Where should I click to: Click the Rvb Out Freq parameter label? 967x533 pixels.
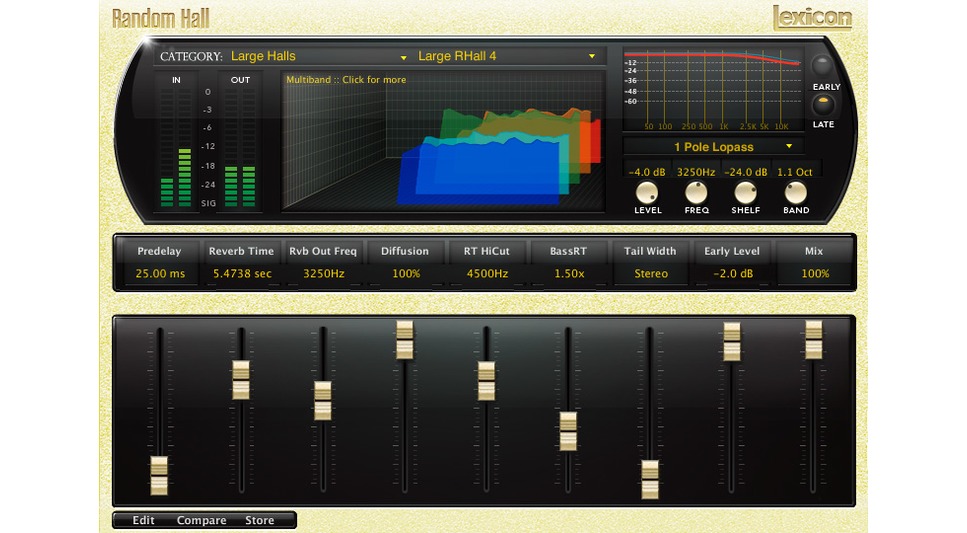click(323, 251)
